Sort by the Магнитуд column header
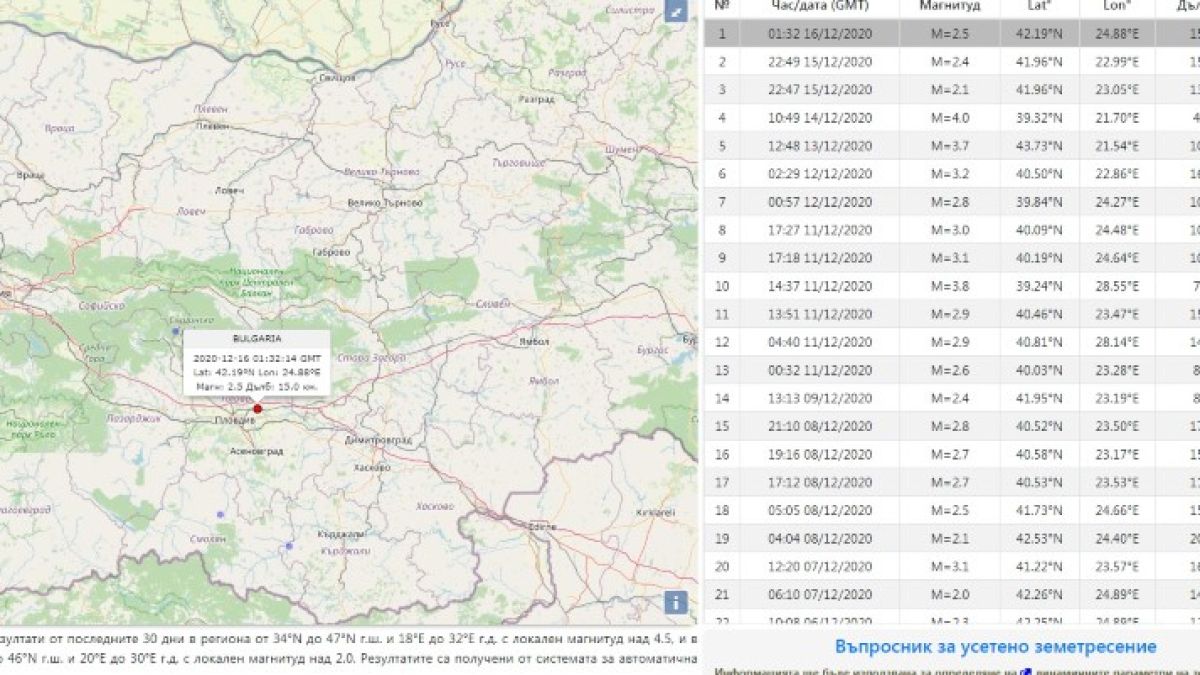This screenshot has height=675, width=1200. point(950,5)
